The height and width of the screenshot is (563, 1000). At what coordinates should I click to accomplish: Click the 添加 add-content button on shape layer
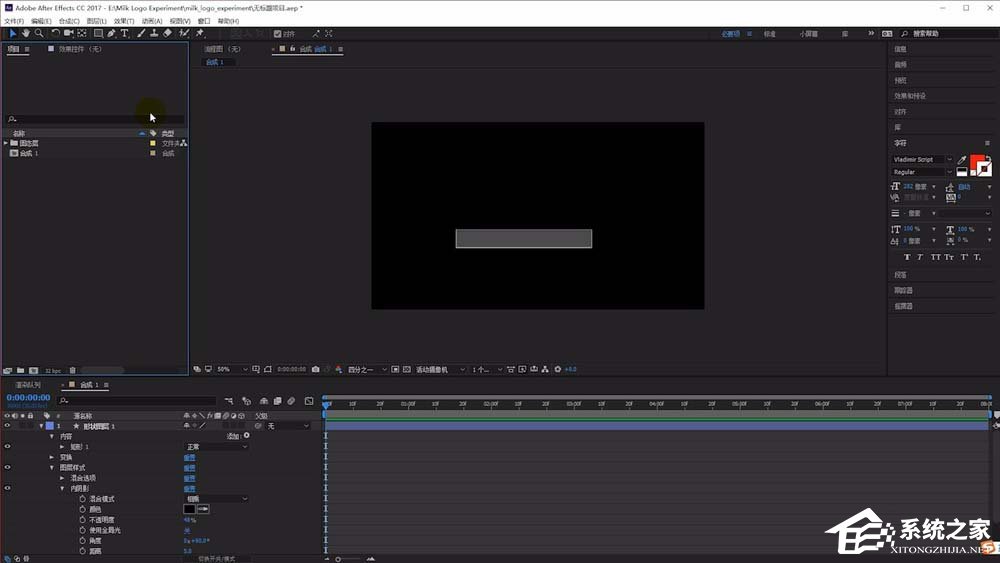(x=235, y=436)
